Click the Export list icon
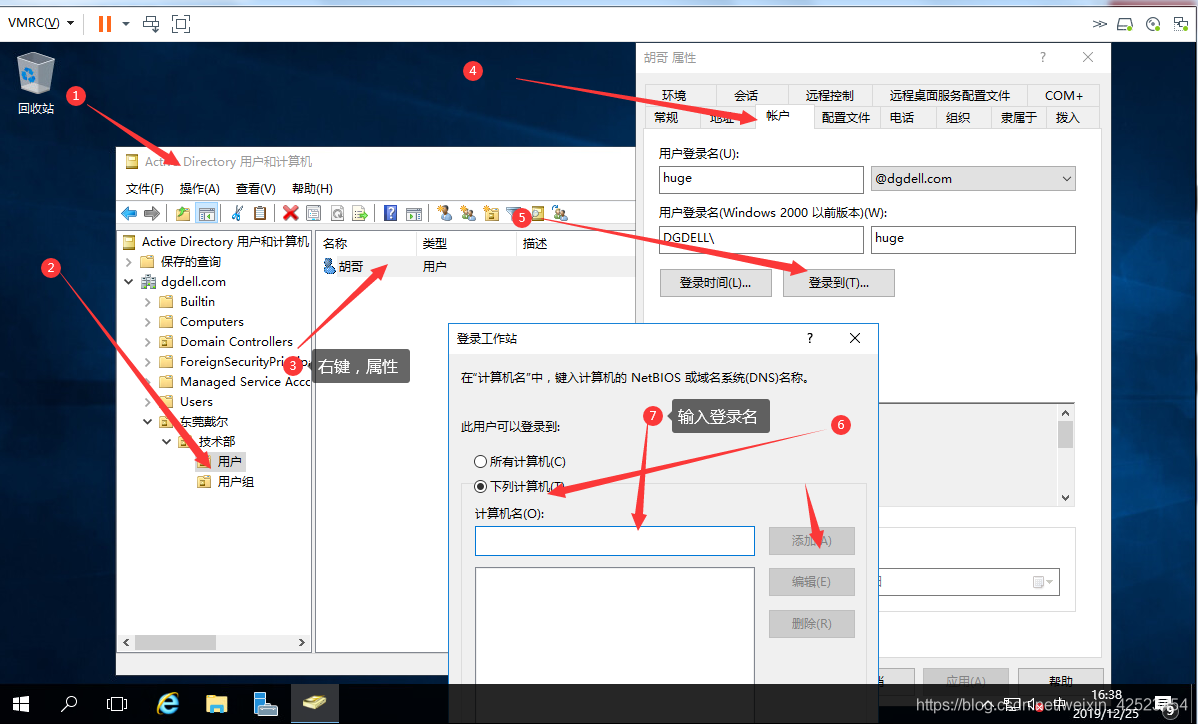 [360, 213]
